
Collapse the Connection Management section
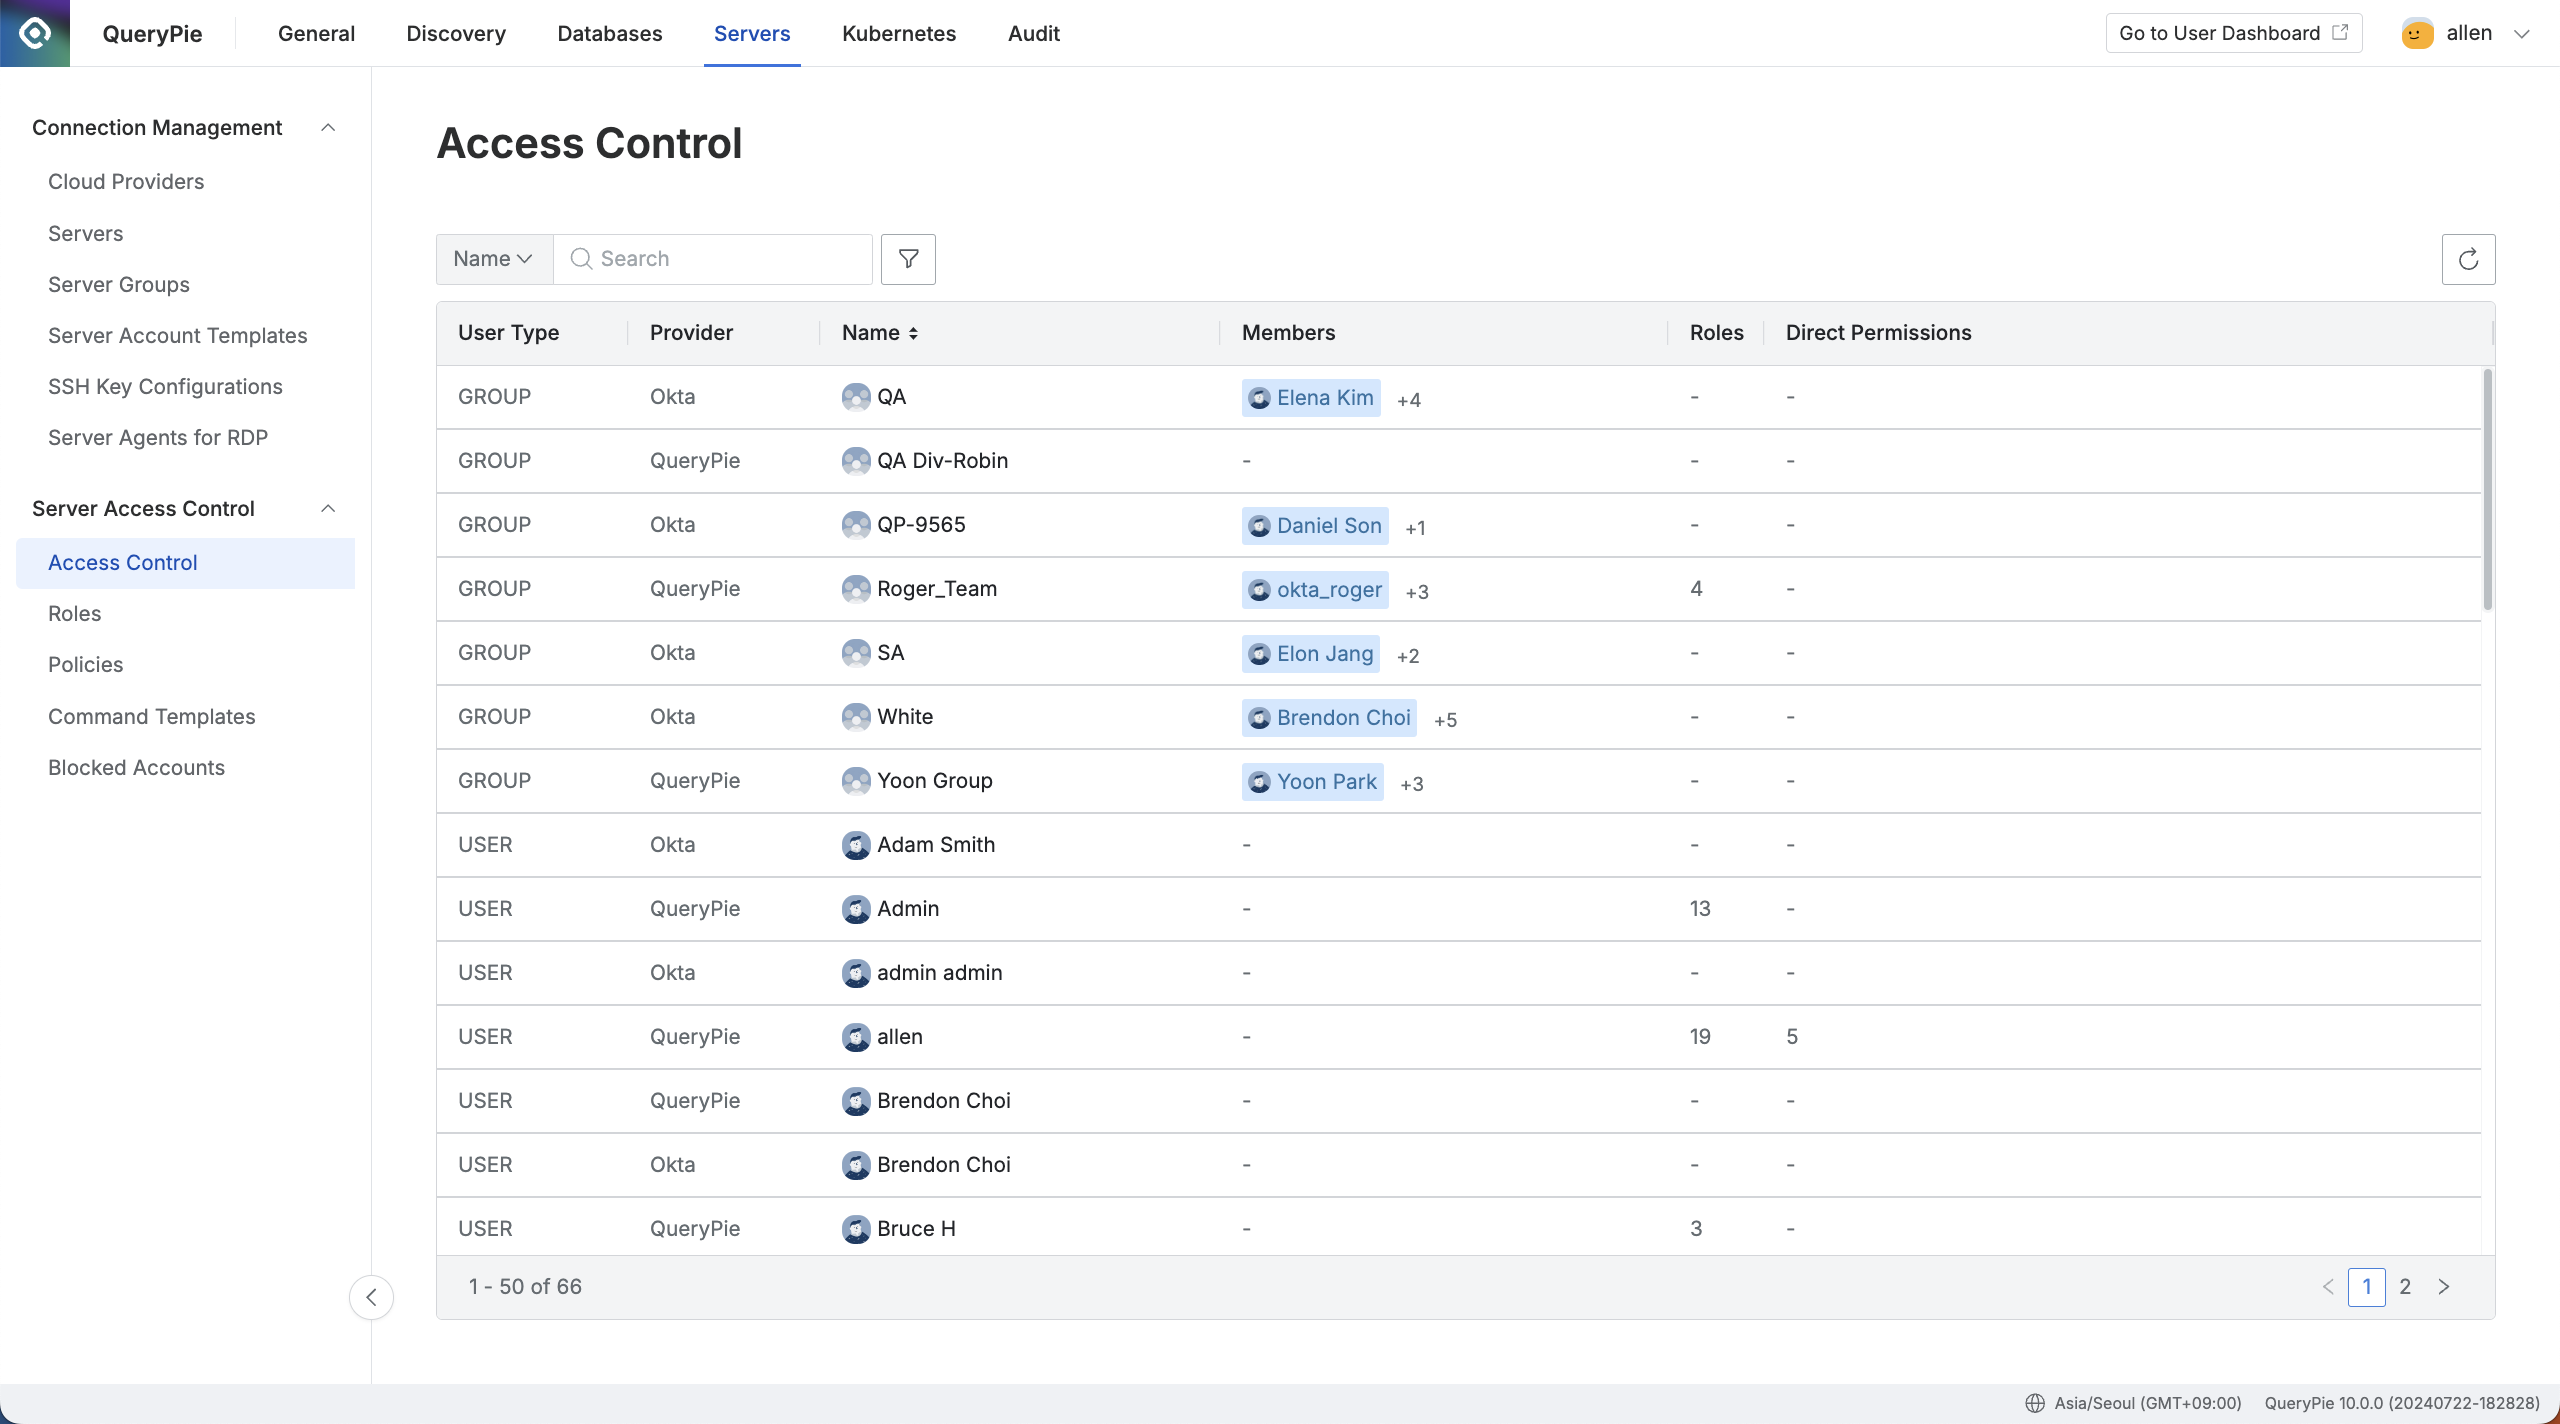(328, 128)
